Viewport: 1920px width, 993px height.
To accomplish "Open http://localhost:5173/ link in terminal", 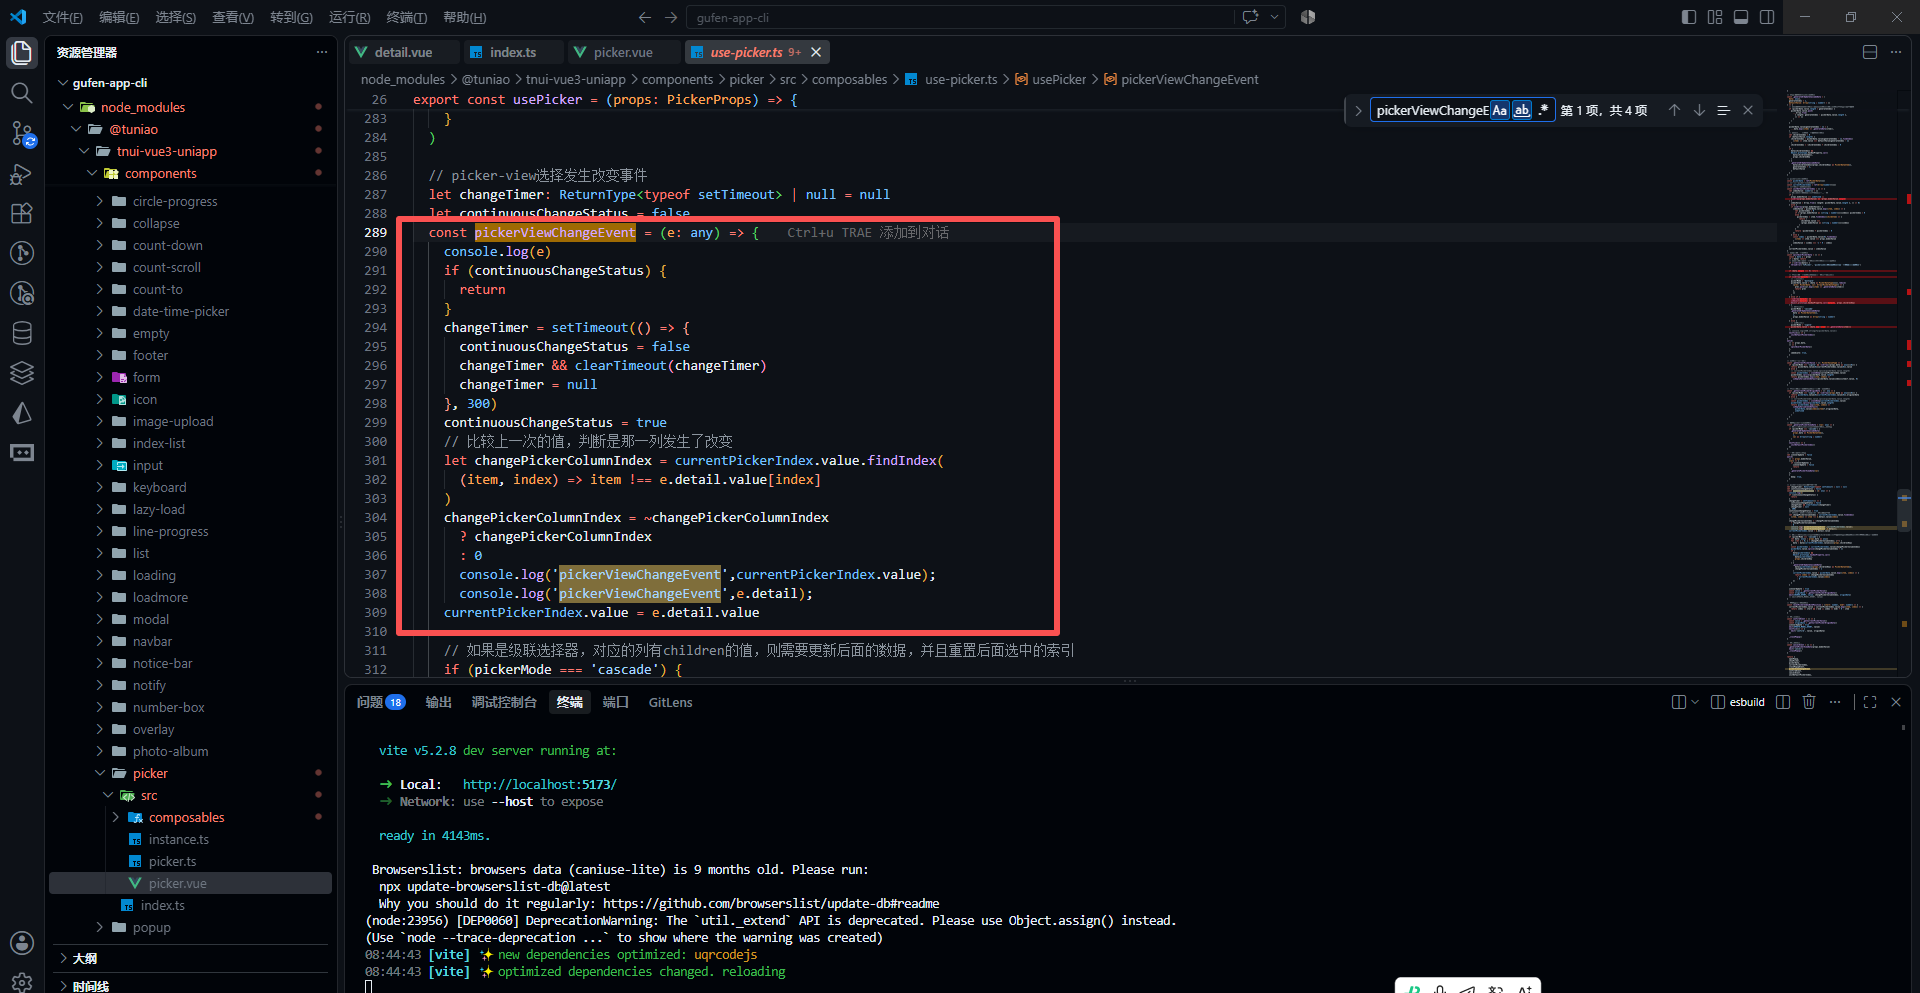I will (539, 784).
